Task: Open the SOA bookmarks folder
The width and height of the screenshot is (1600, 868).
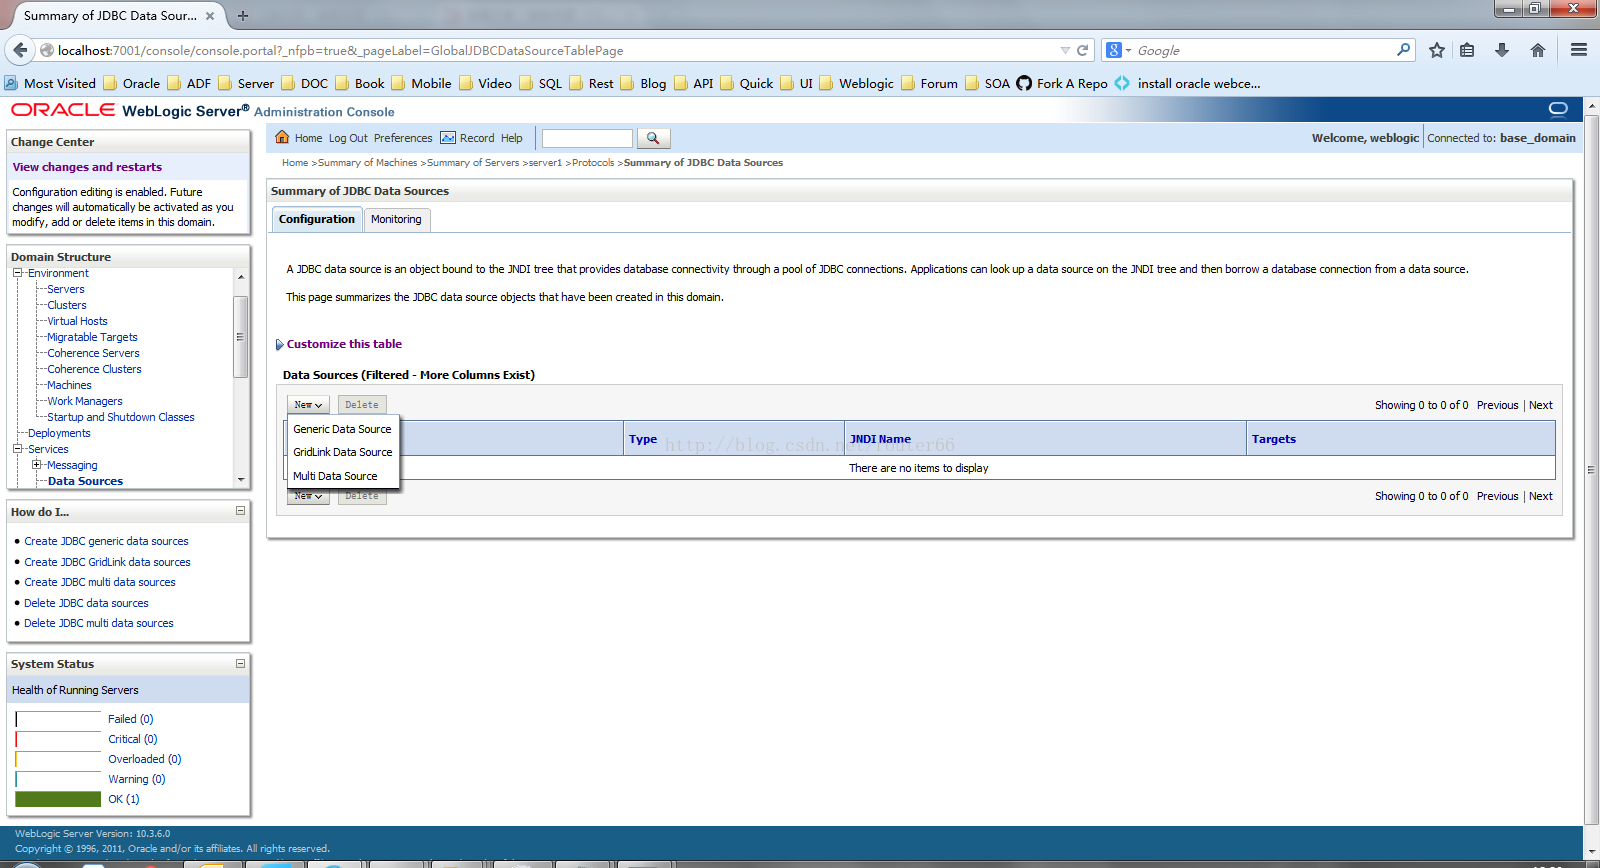Action: [x=987, y=84]
